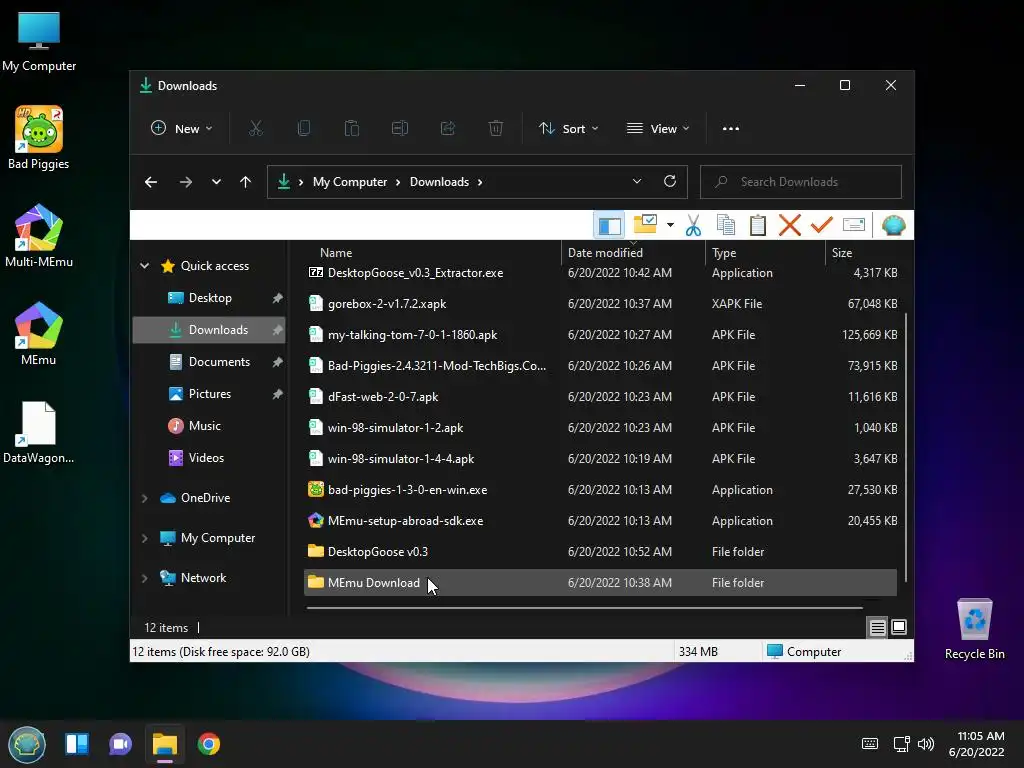Click the clipboard Paste icon in the classic toolbar
Screen dimensions: 1024x768
[758, 225]
